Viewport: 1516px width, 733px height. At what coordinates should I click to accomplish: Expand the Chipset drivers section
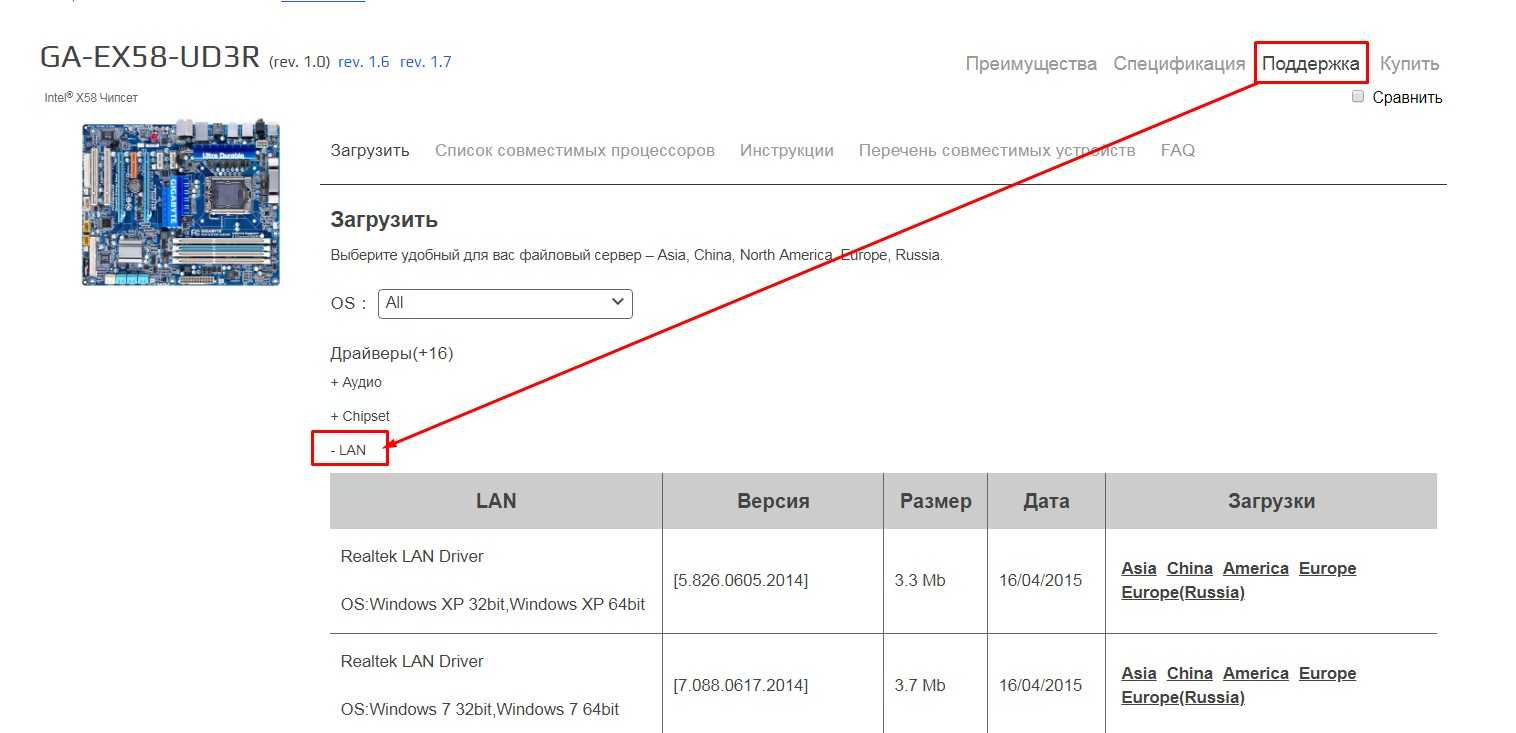tap(360, 416)
